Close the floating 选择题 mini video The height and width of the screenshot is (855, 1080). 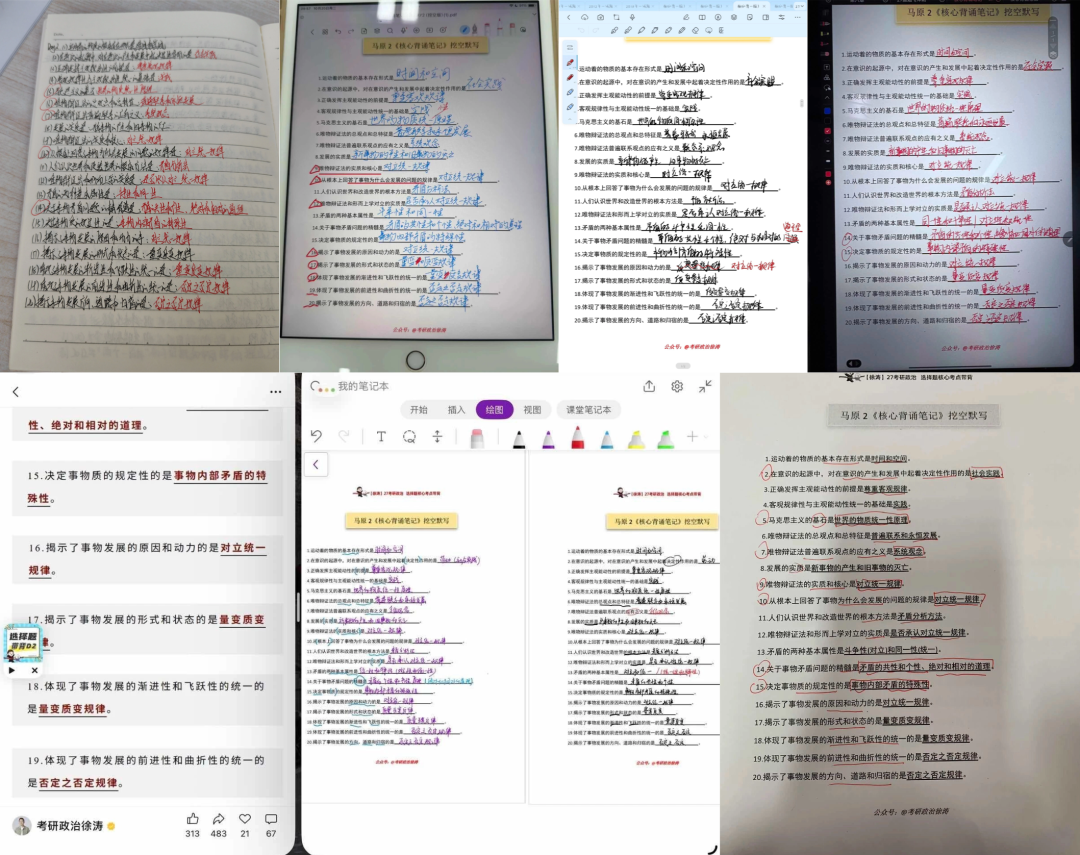(x=34, y=670)
